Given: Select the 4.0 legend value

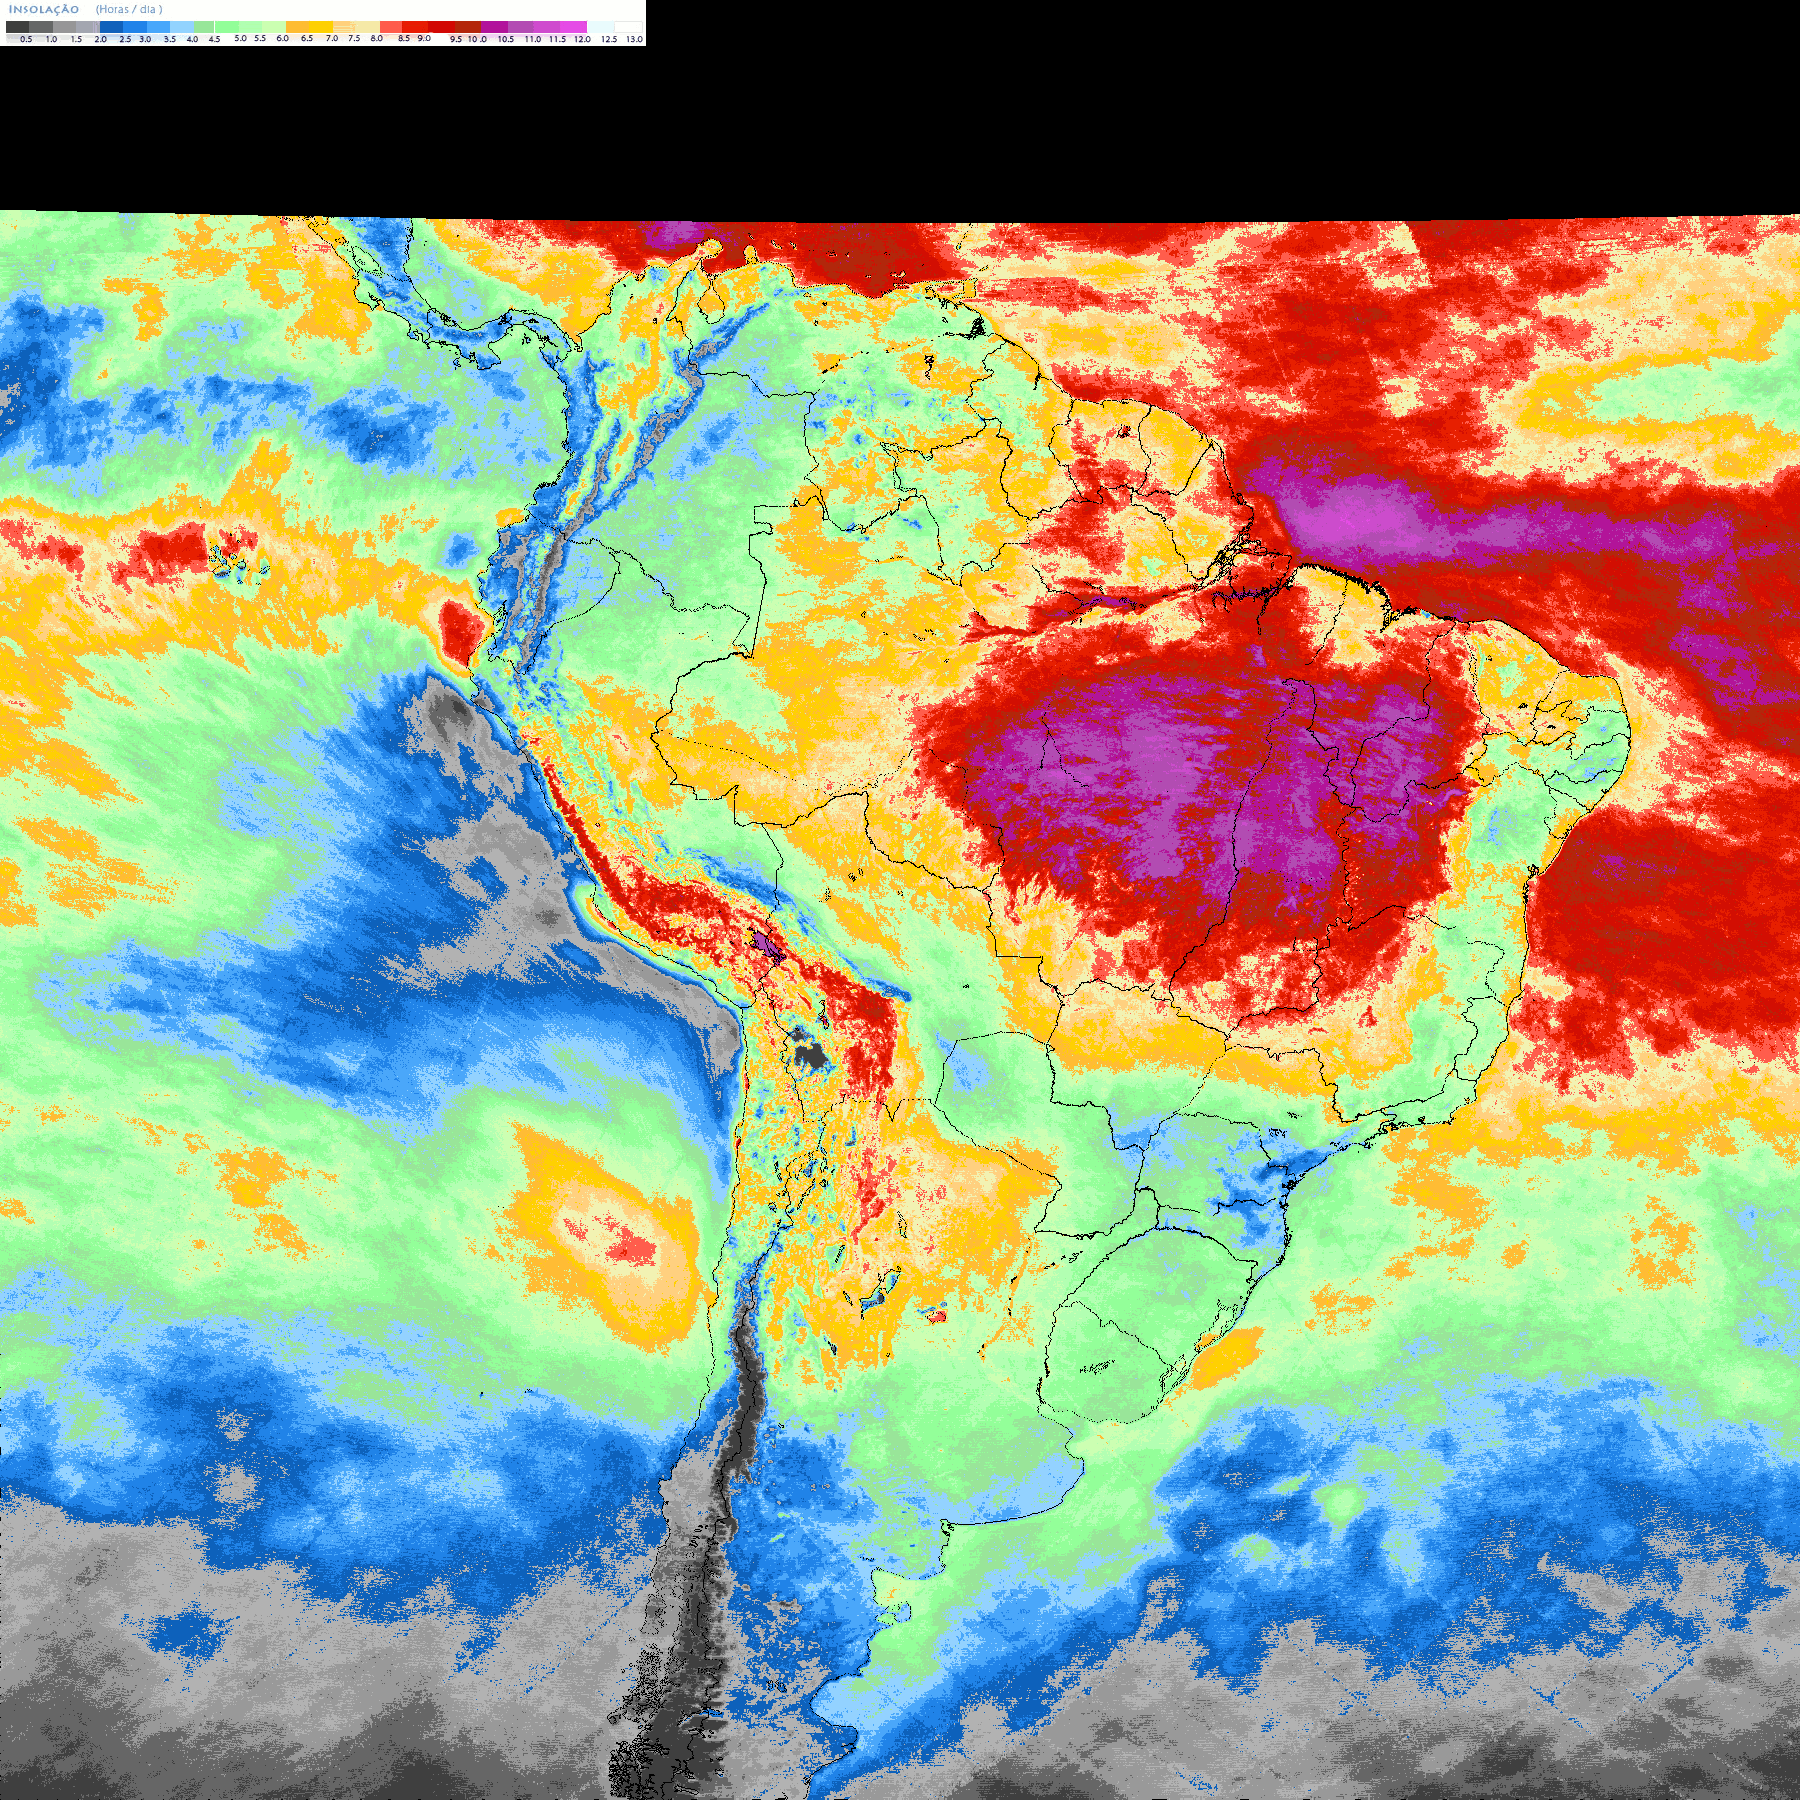Looking at the screenshot, I should tap(192, 39).
